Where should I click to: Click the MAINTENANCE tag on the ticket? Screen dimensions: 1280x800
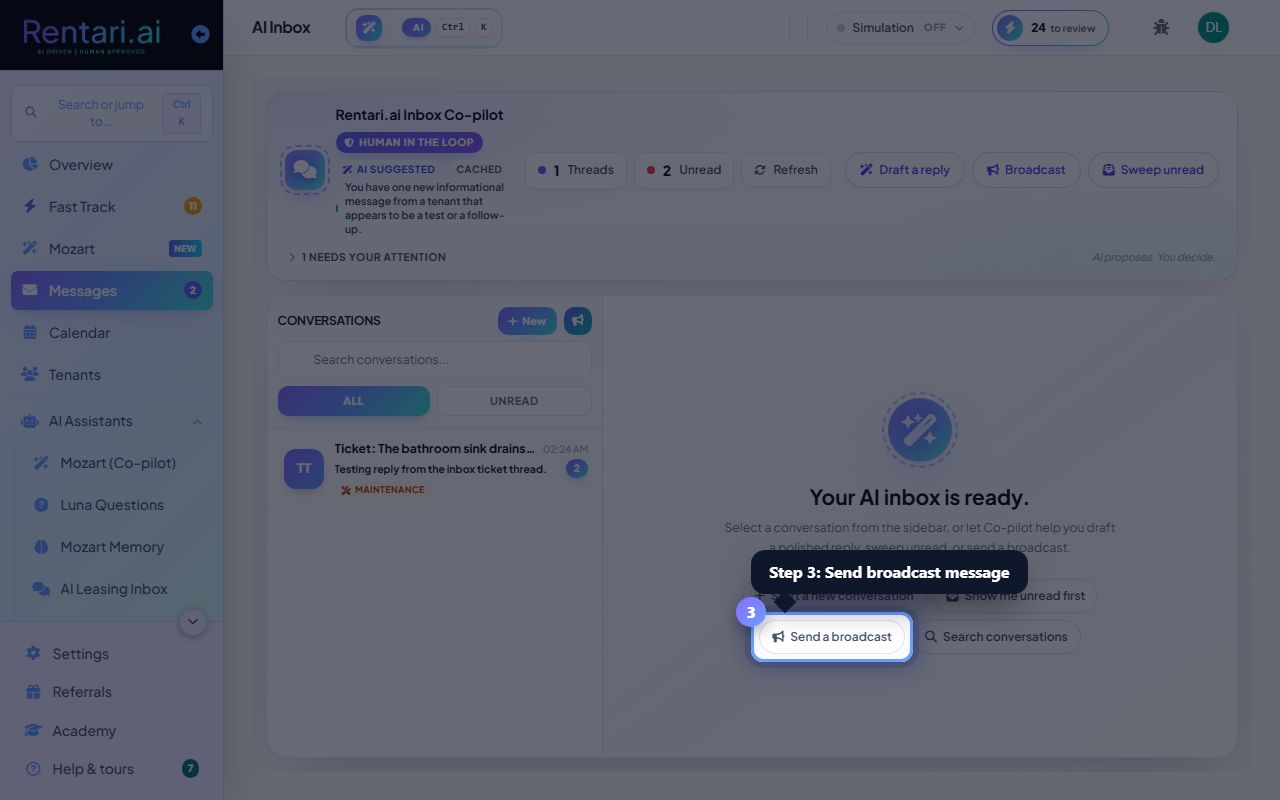[x=382, y=490]
